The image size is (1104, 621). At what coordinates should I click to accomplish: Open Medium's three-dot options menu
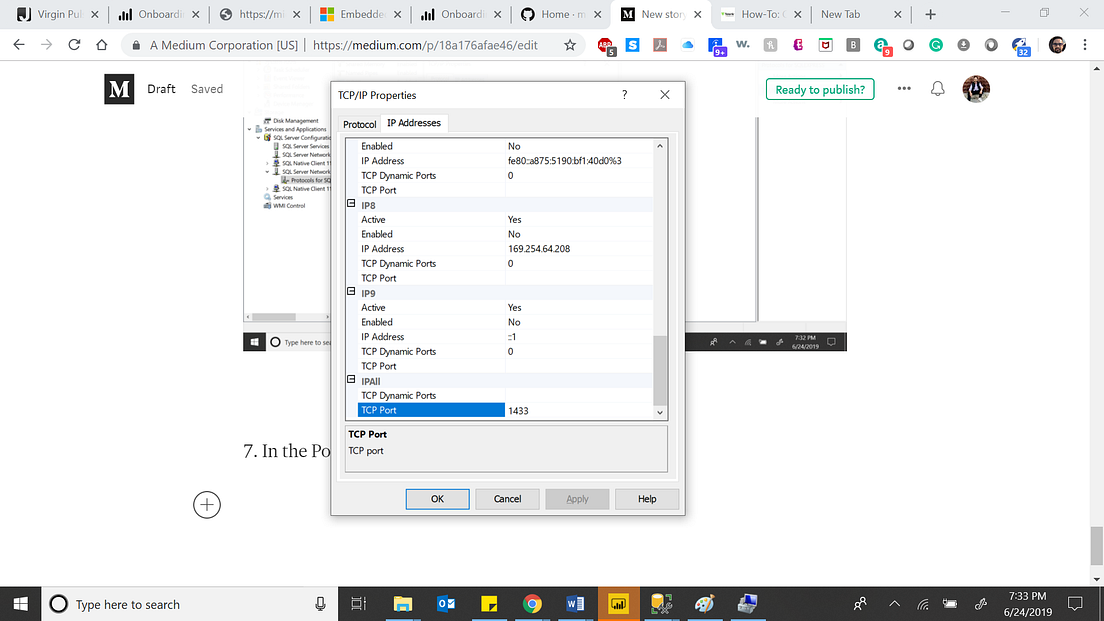tap(904, 89)
